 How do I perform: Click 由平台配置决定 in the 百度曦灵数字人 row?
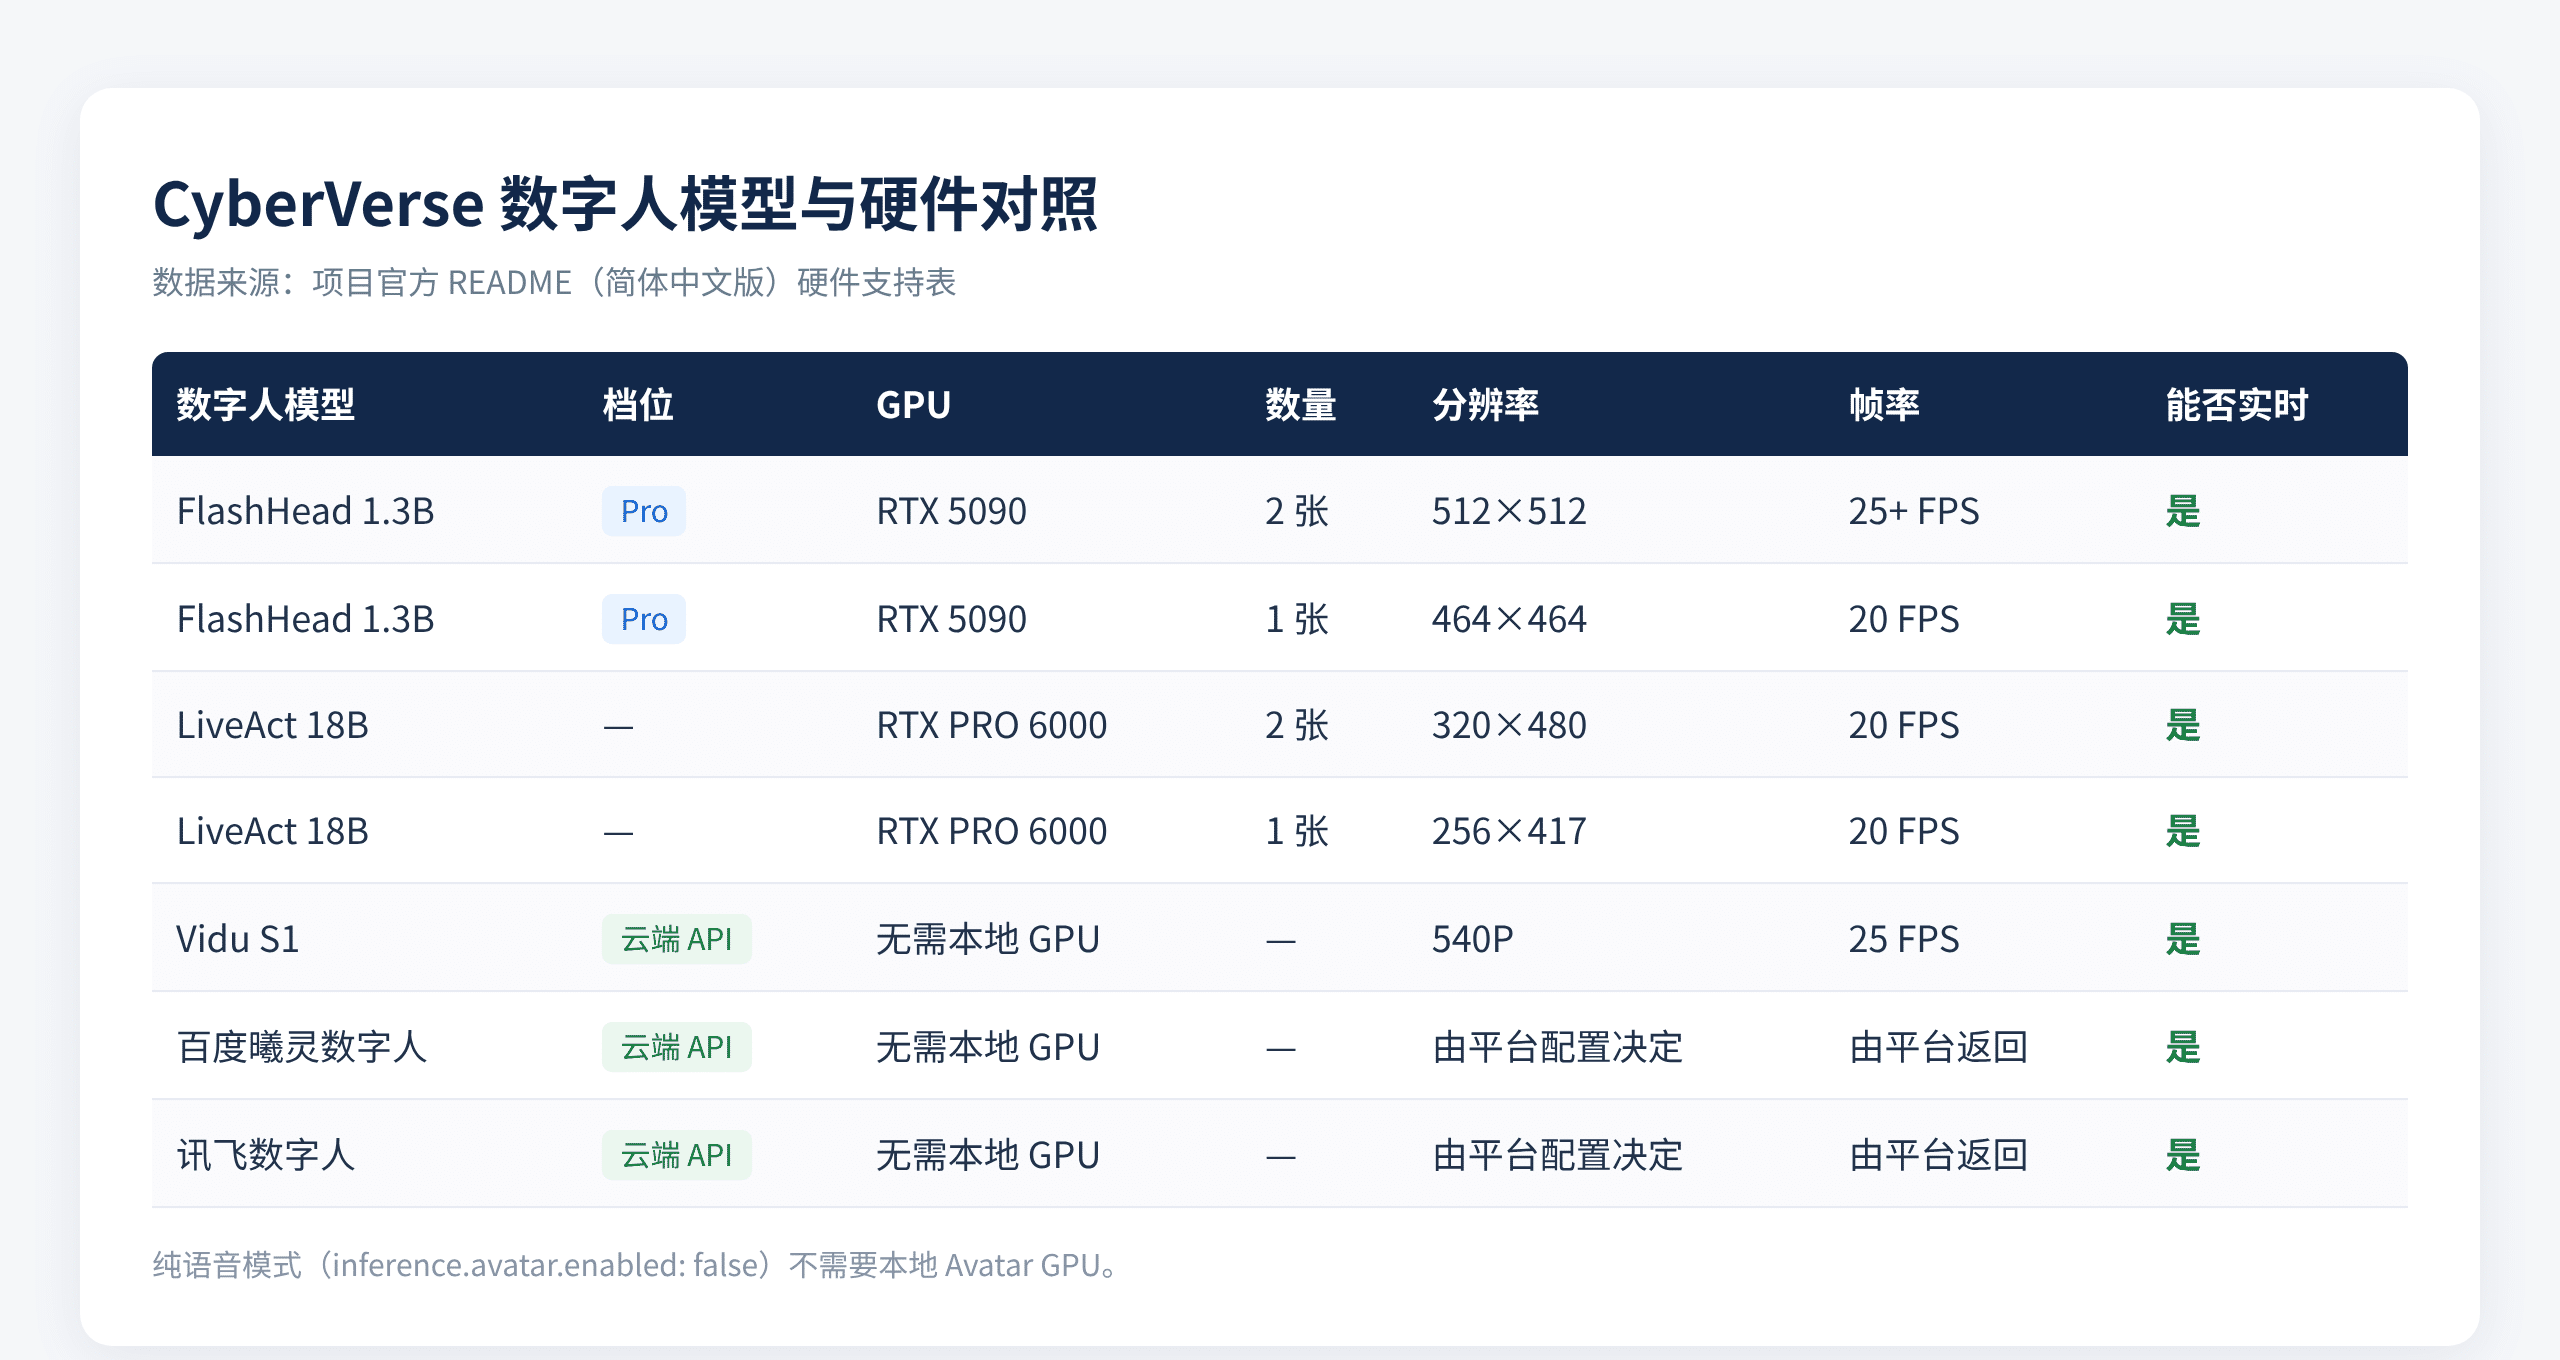[x=1557, y=1047]
